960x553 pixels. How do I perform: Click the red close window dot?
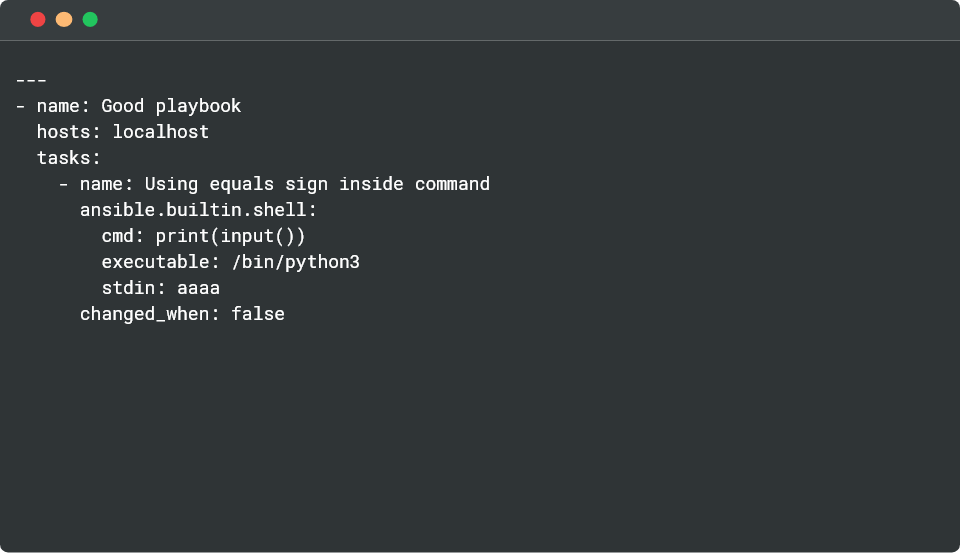tap(38, 19)
